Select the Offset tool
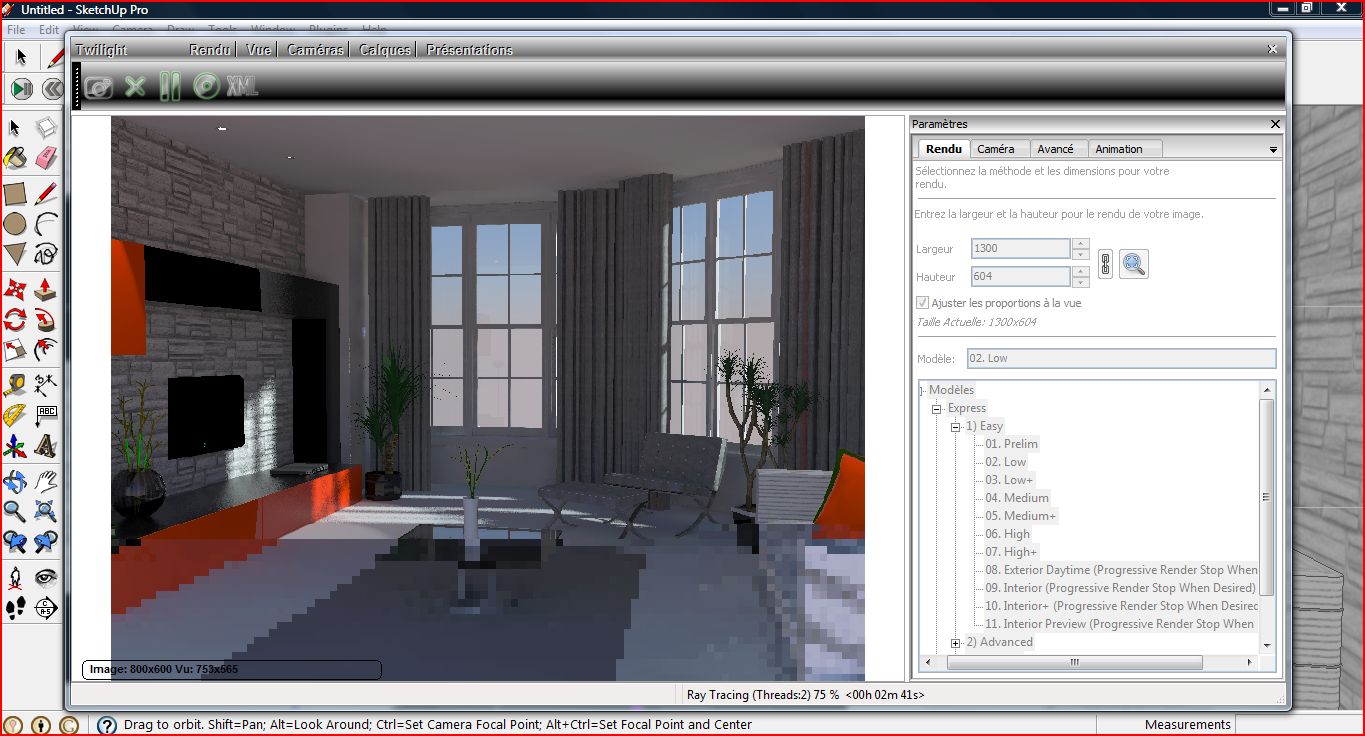This screenshot has width=1365, height=736. [x=46, y=349]
